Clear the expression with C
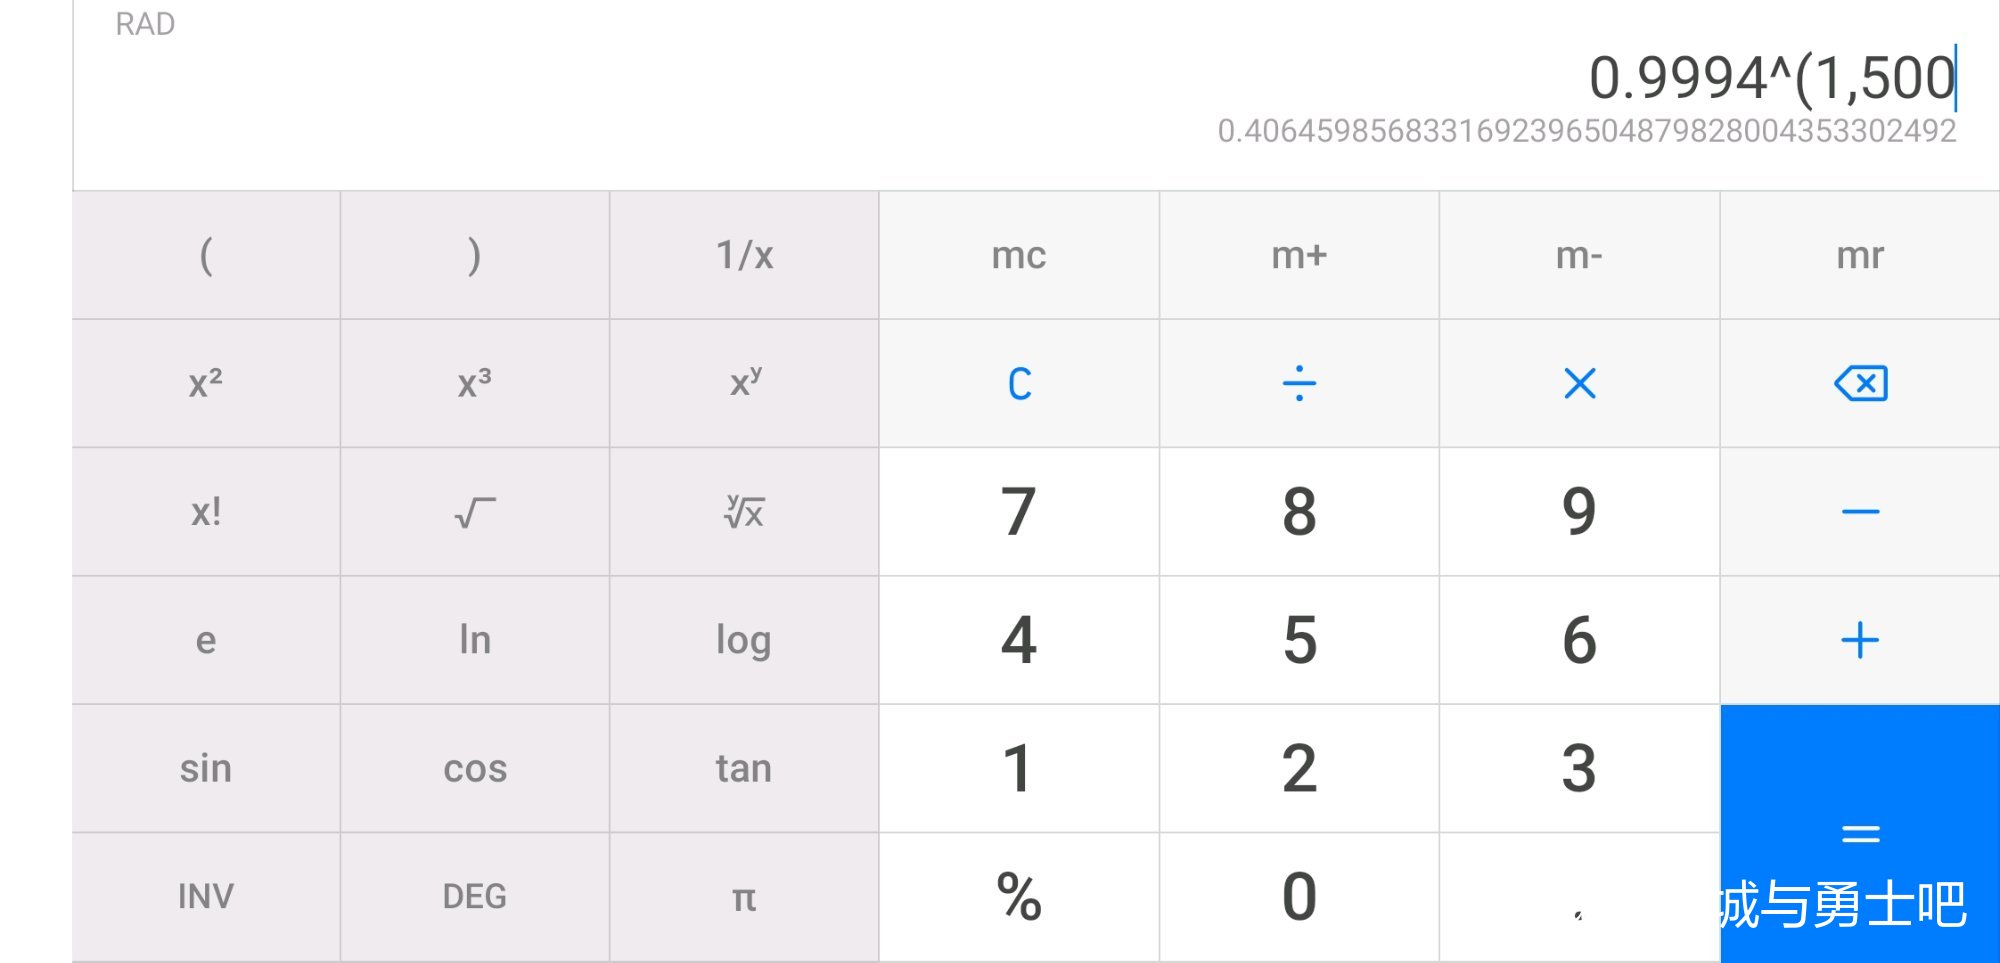 pos(1019,383)
